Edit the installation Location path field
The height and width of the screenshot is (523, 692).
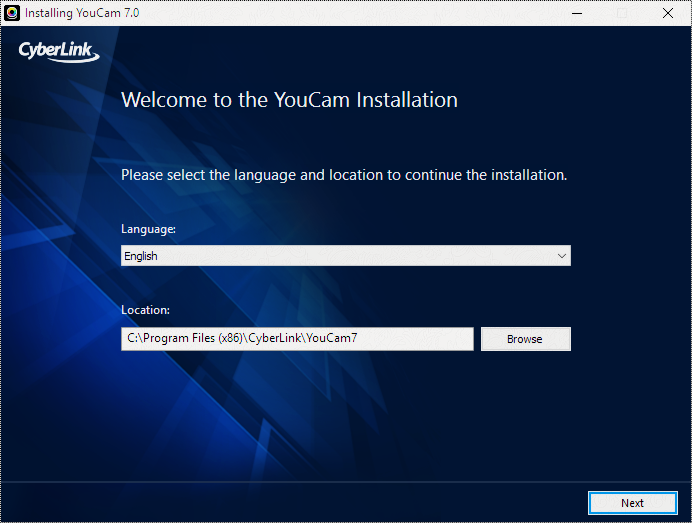click(x=297, y=339)
